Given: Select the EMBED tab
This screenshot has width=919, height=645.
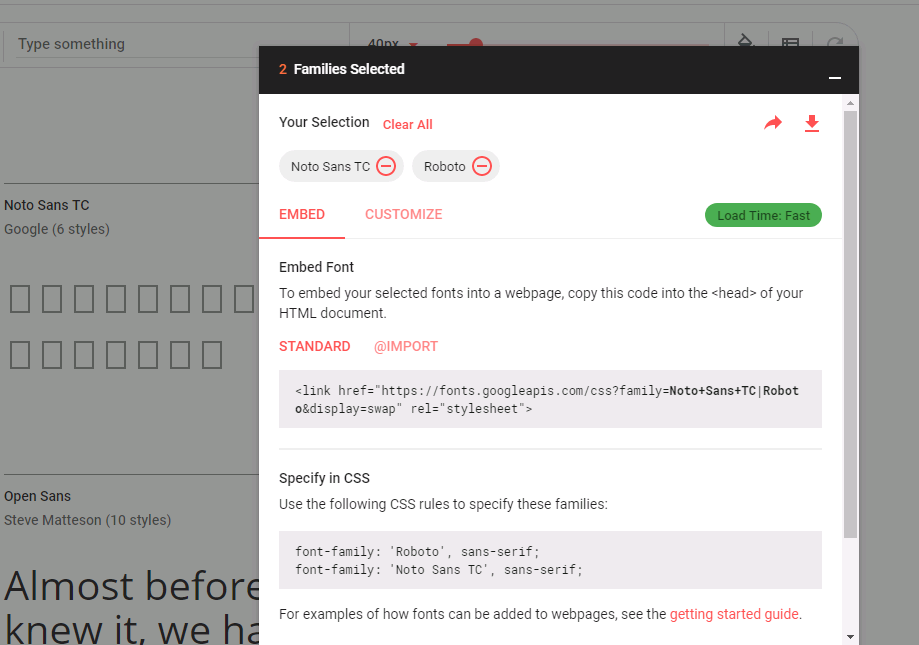Looking at the screenshot, I should click(x=302, y=214).
